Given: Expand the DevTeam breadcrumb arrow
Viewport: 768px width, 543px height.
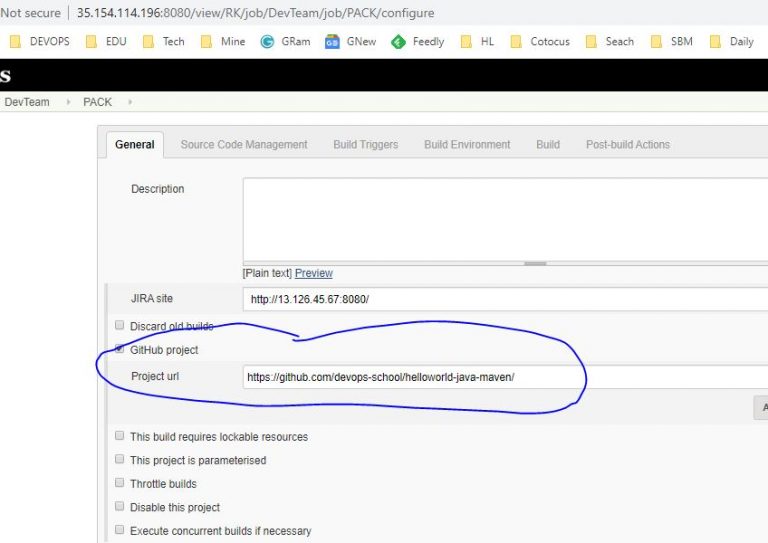Looking at the screenshot, I should (69, 102).
